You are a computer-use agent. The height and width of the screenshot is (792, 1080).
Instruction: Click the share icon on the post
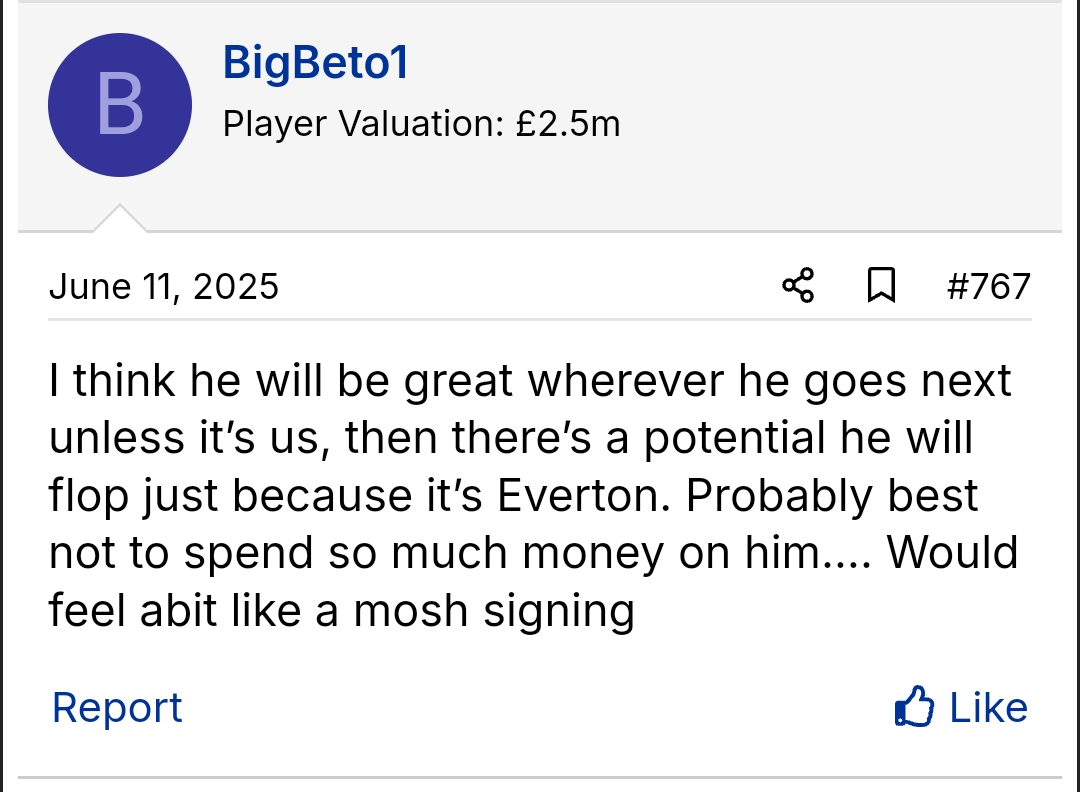pos(798,286)
